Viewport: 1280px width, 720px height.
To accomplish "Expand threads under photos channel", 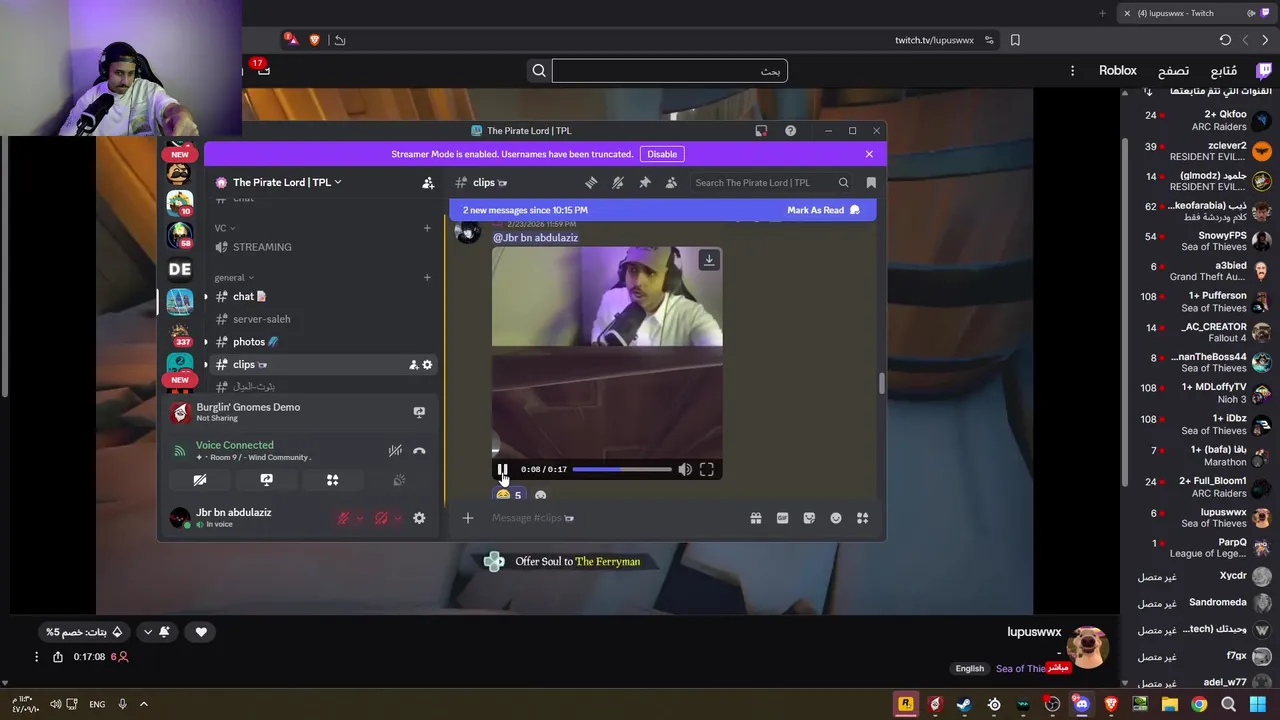I will pos(206,342).
